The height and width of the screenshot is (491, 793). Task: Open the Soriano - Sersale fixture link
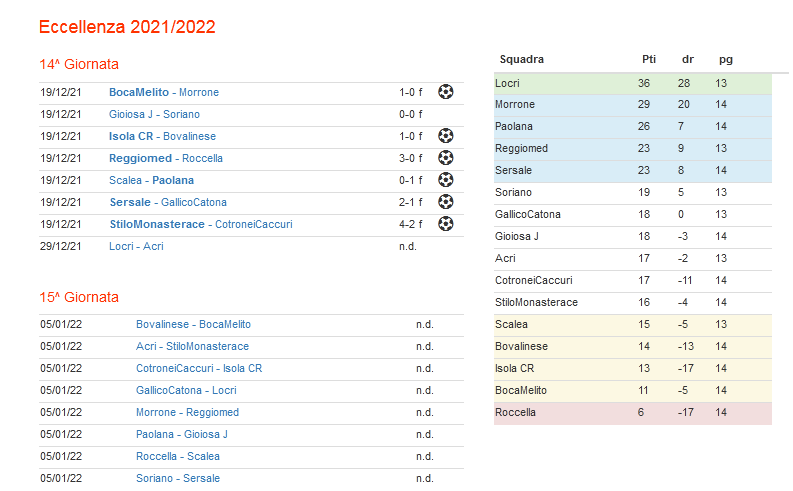coord(178,478)
